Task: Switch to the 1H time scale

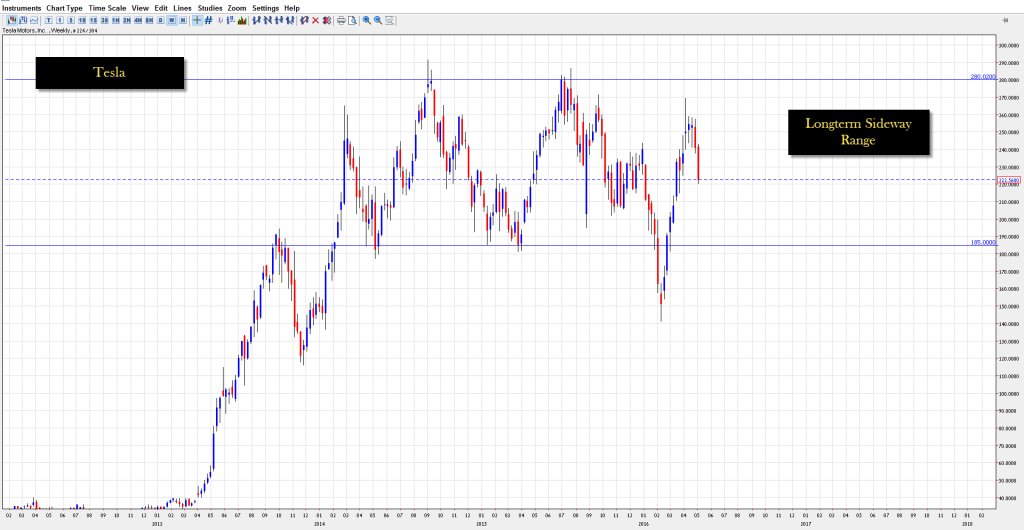Action: coord(116,20)
